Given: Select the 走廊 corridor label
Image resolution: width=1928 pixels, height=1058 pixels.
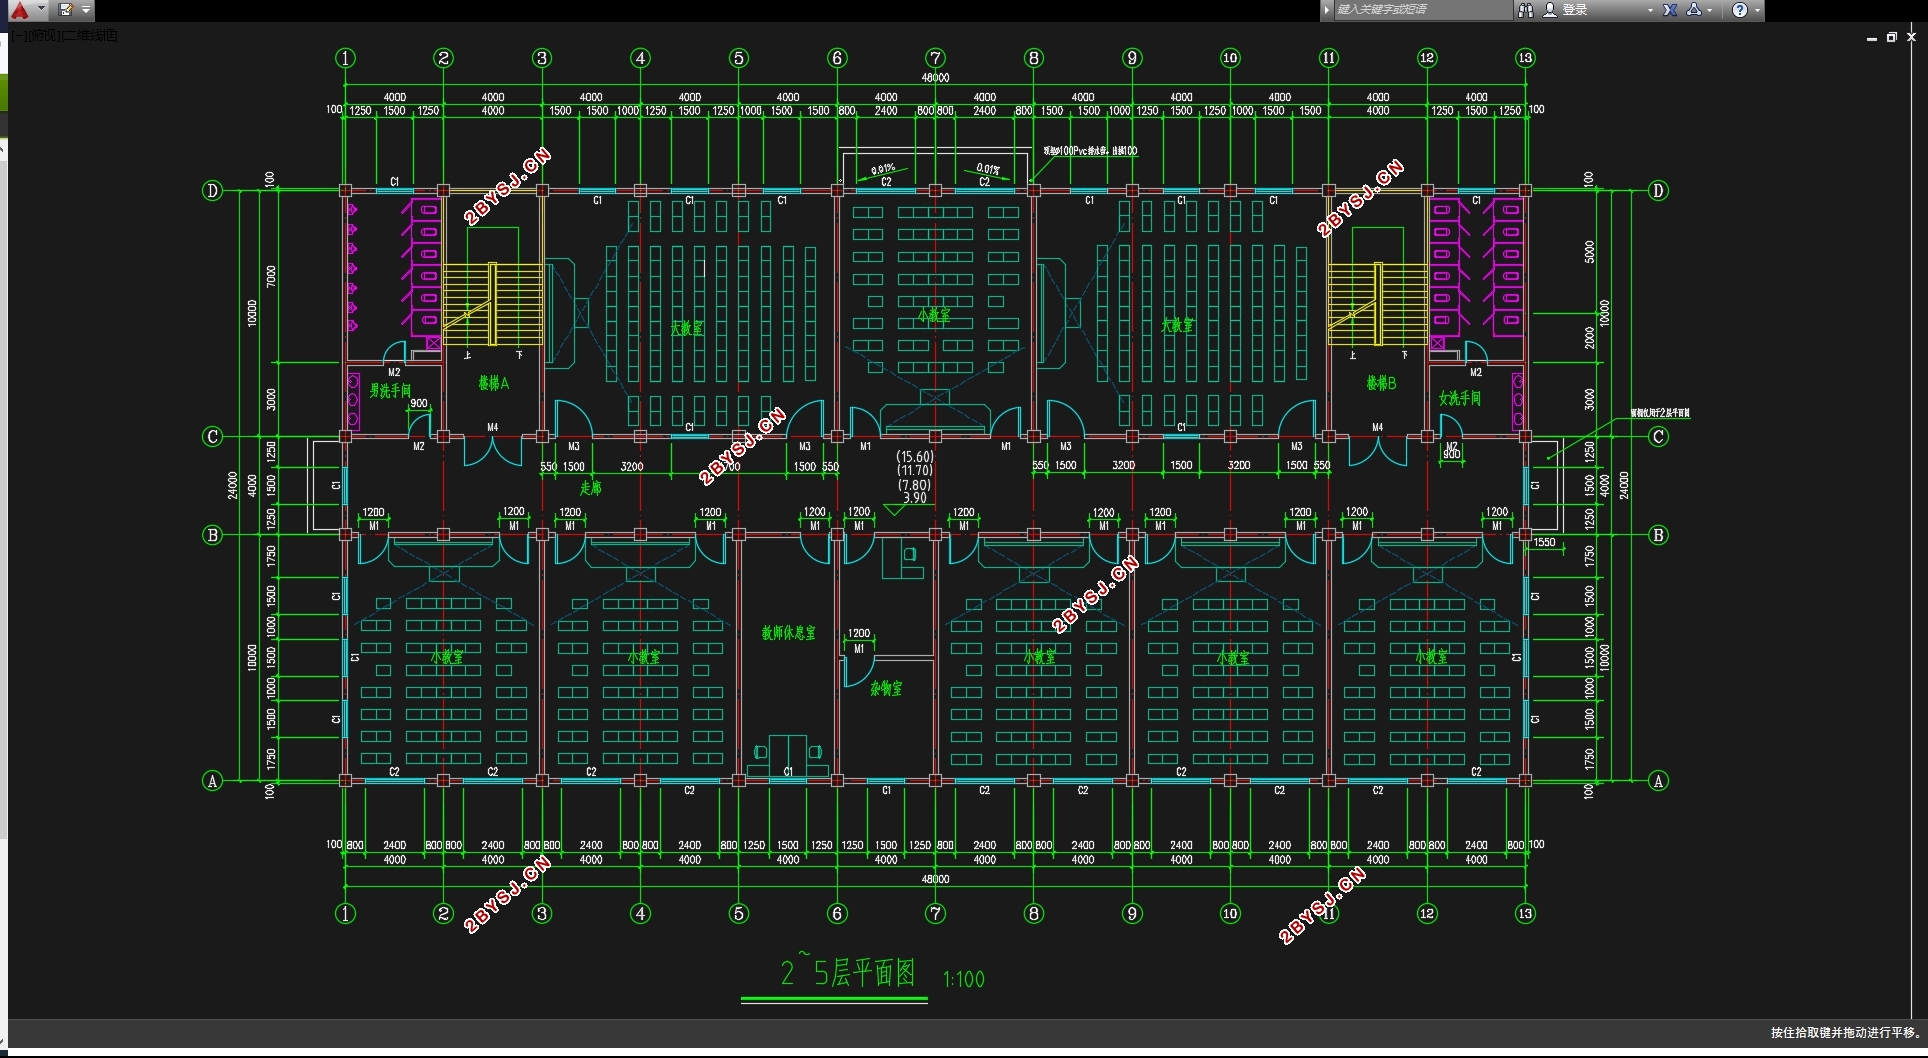Looking at the screenshot, I should click(591, 488).
